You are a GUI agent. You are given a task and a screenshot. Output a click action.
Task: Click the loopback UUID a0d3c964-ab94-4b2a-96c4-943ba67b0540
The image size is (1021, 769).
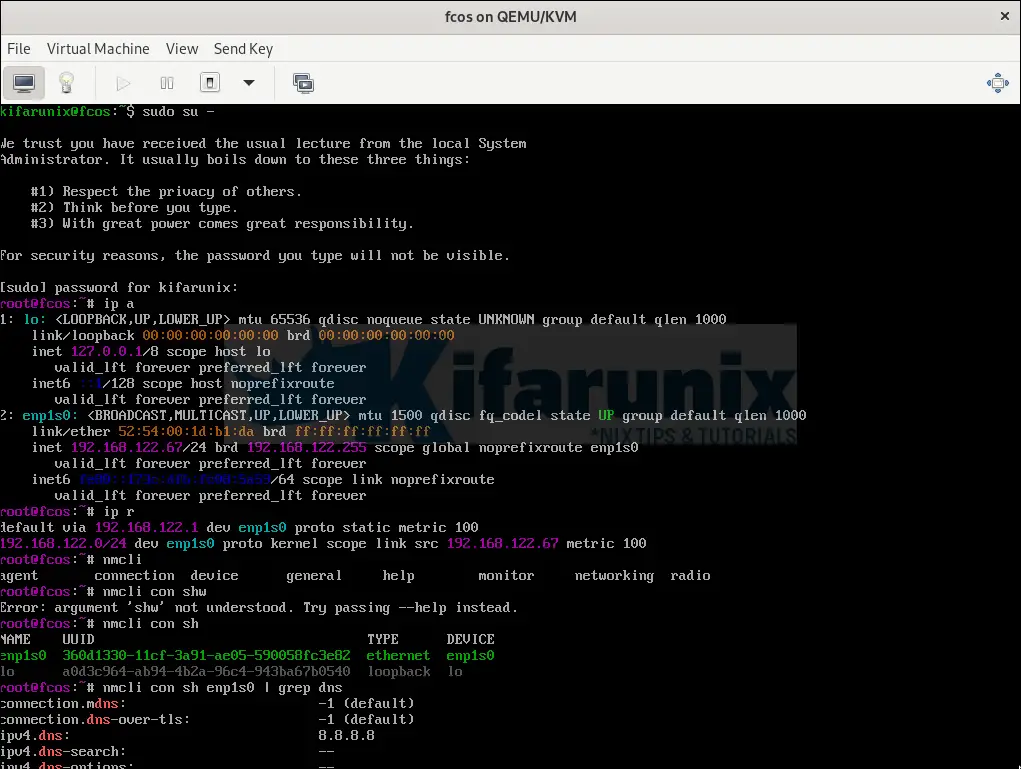206,671
